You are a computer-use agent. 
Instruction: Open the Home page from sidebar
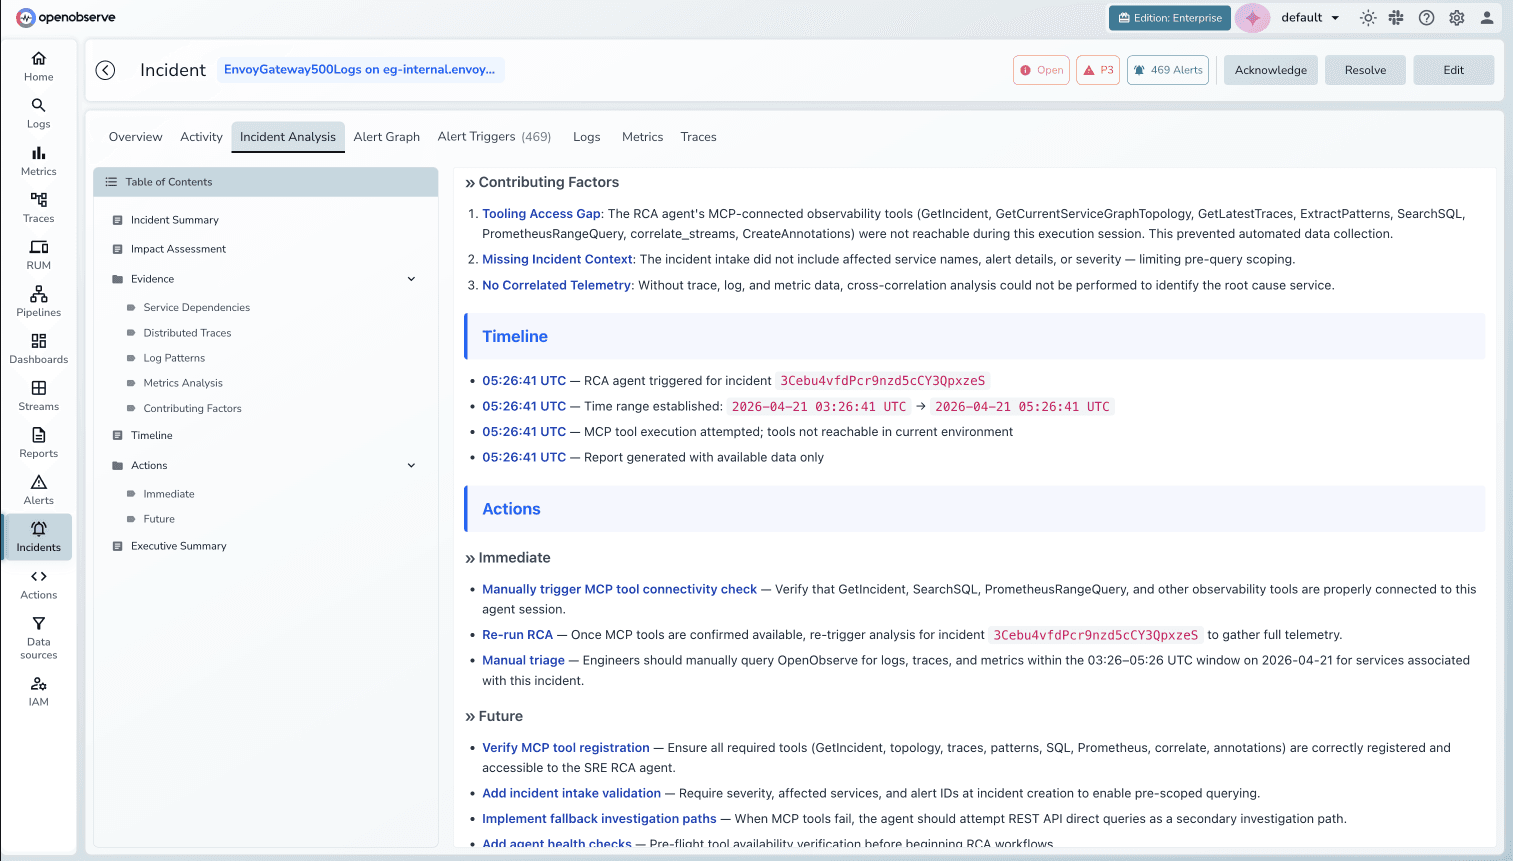[x=38, y=66]
